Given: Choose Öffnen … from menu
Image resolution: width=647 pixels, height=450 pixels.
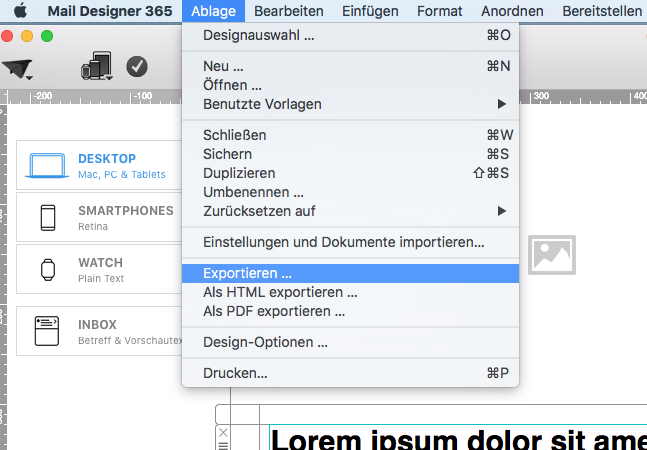Looking at the screenshot, I should coord(350,85).
